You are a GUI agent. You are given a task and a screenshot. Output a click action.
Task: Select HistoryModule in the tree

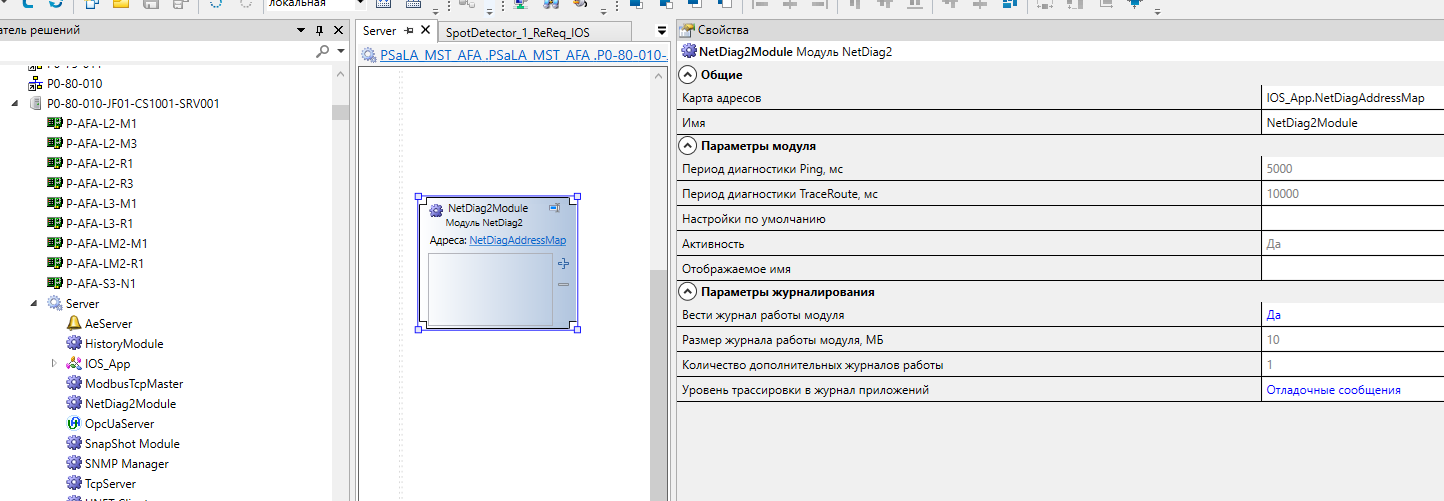[x=124, y=343]
